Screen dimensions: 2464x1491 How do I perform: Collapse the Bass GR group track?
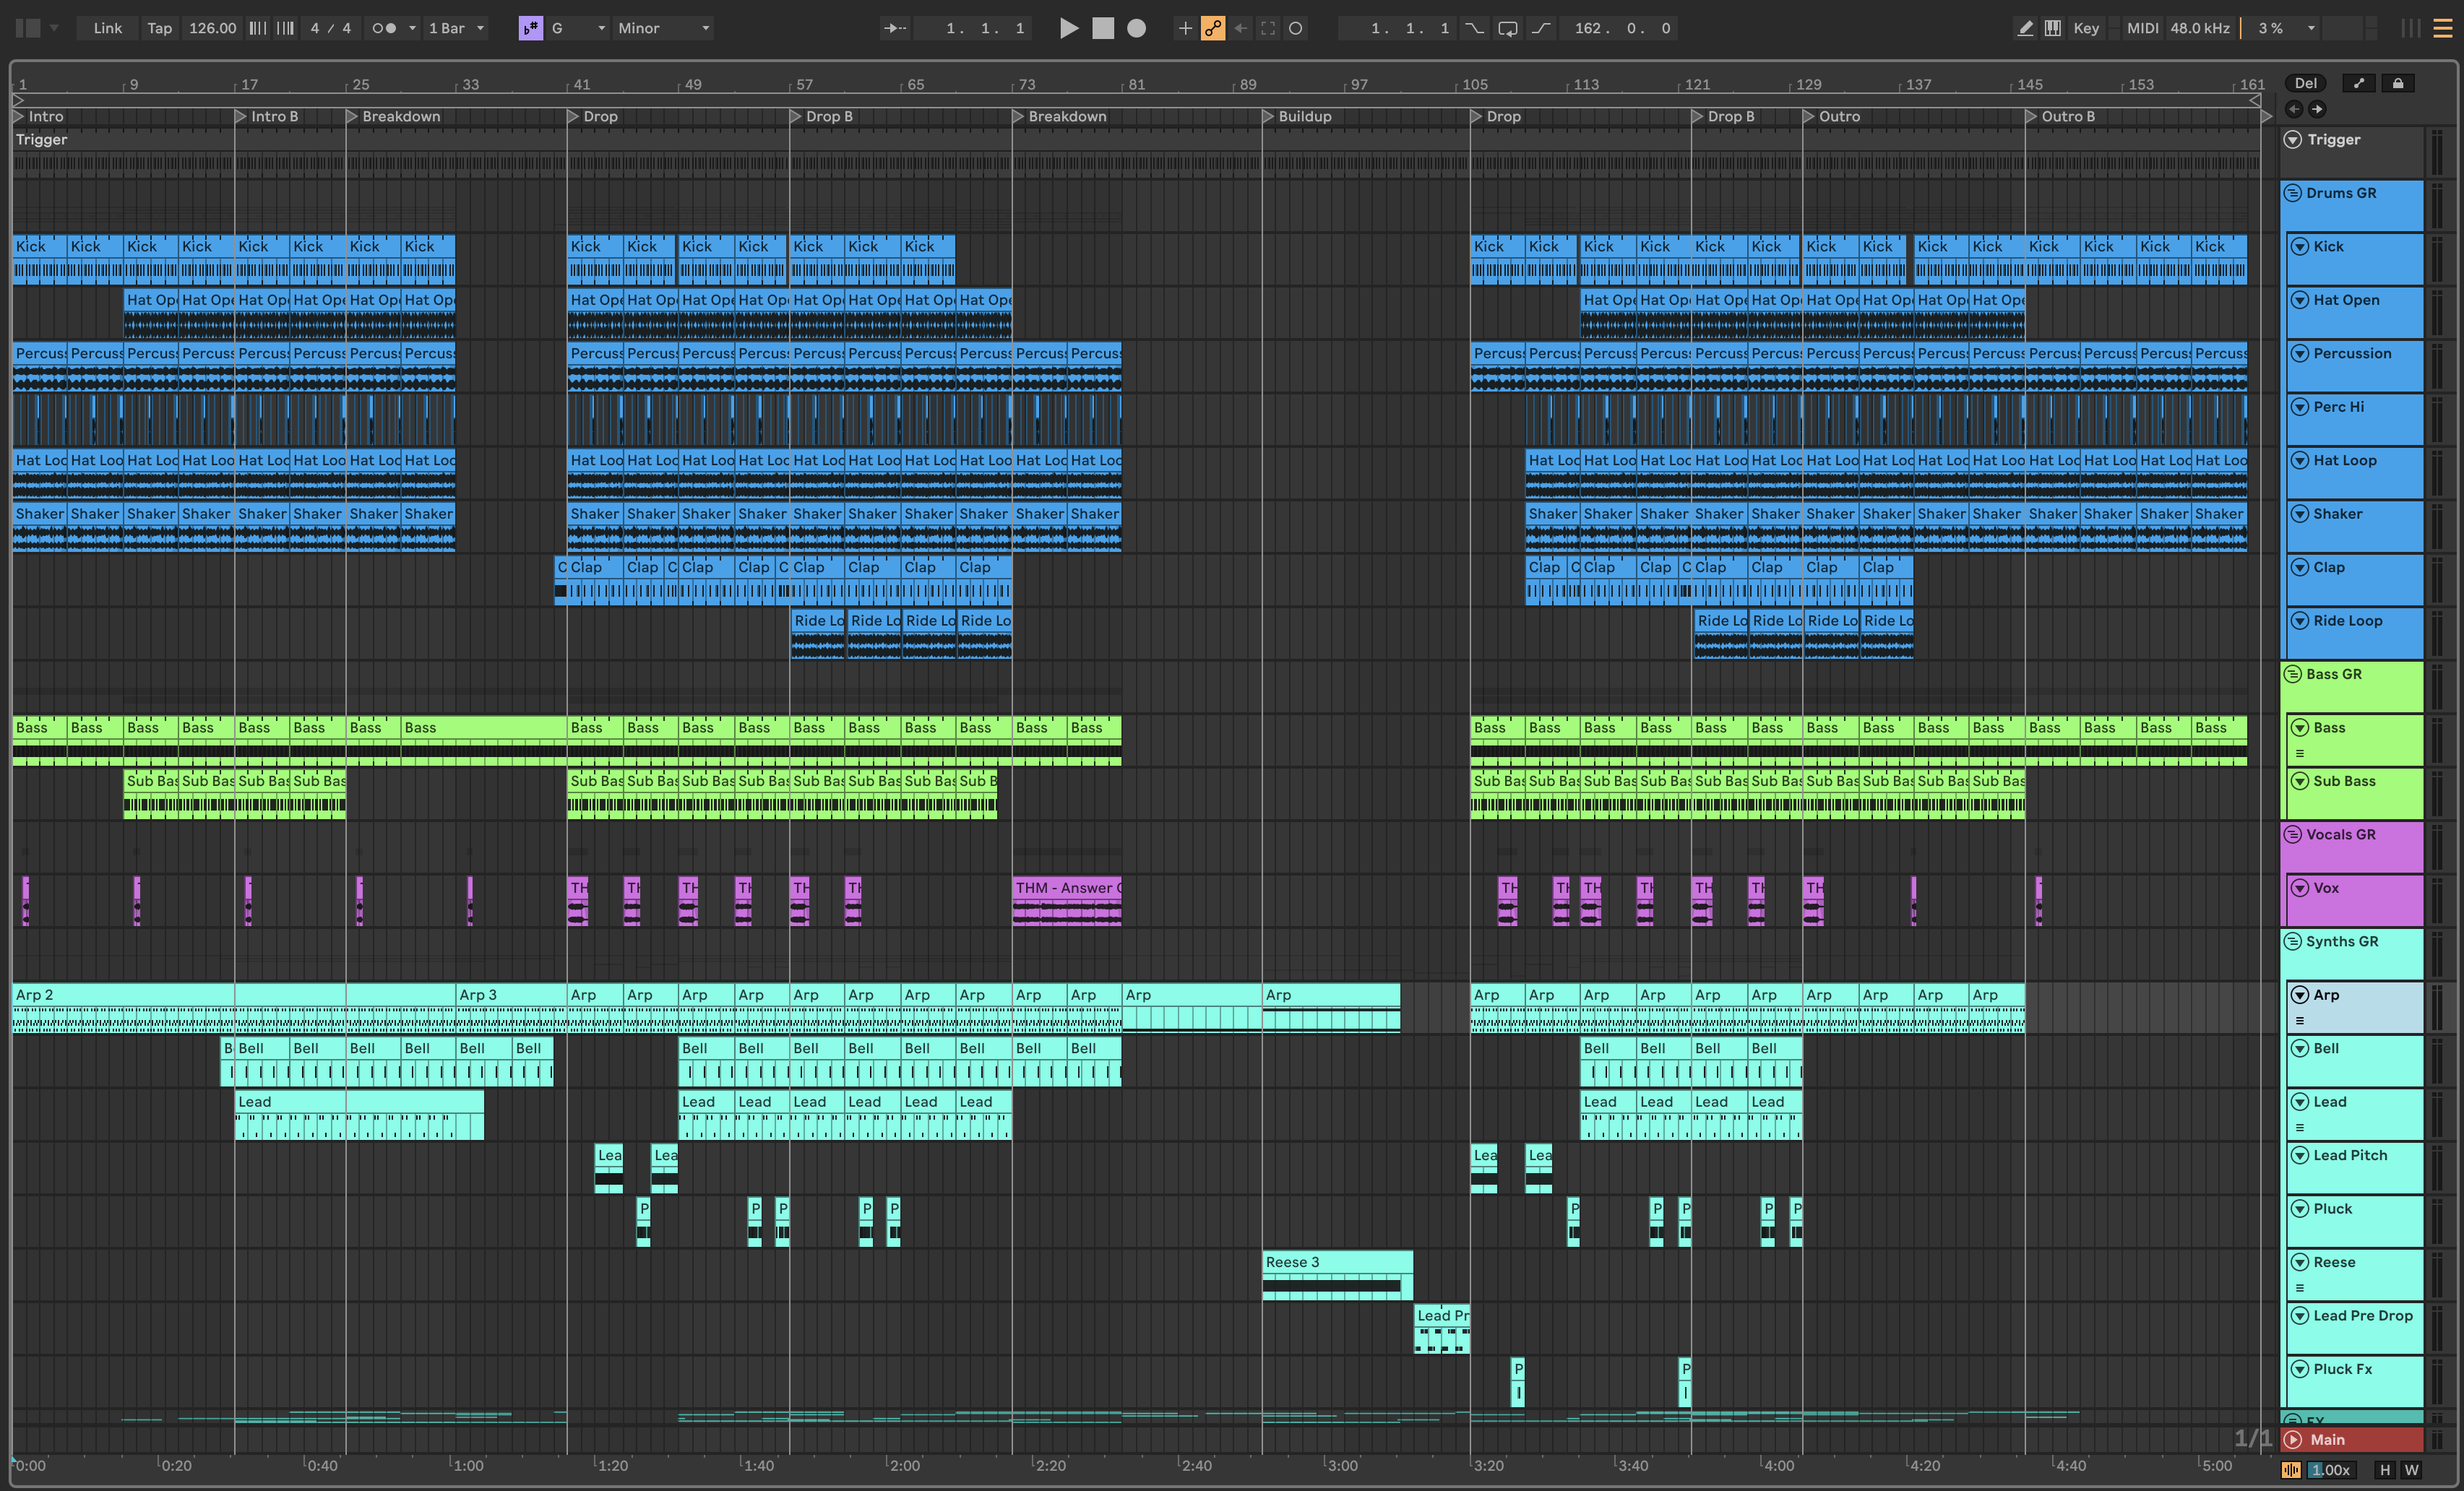2293,674
